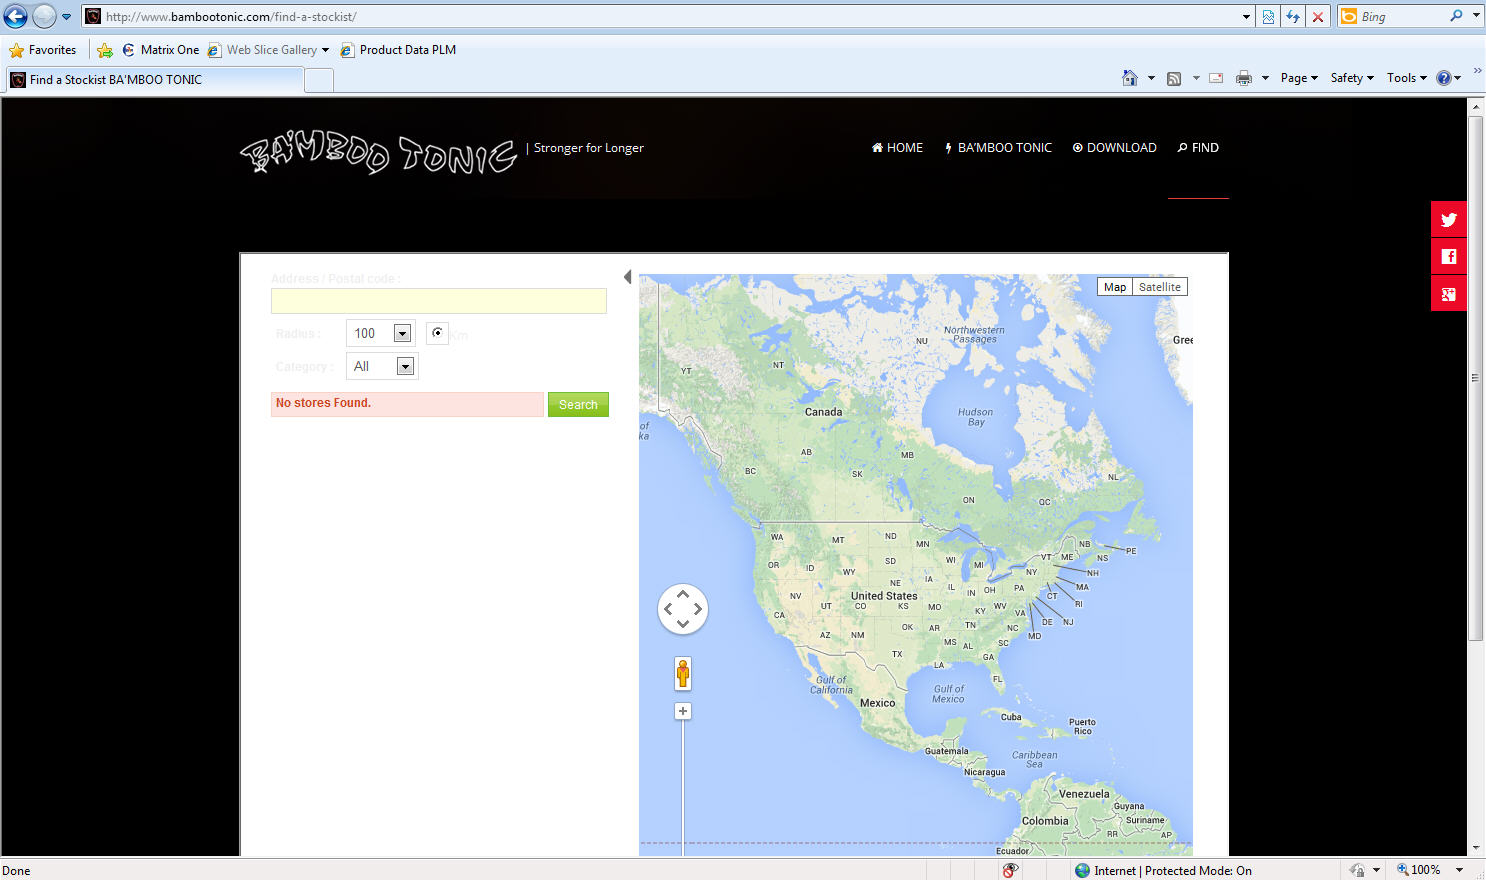1486x881 pixels.
Task: Go to HOME in site navigation
Action: pyautogui.click(x=897, y=148)
